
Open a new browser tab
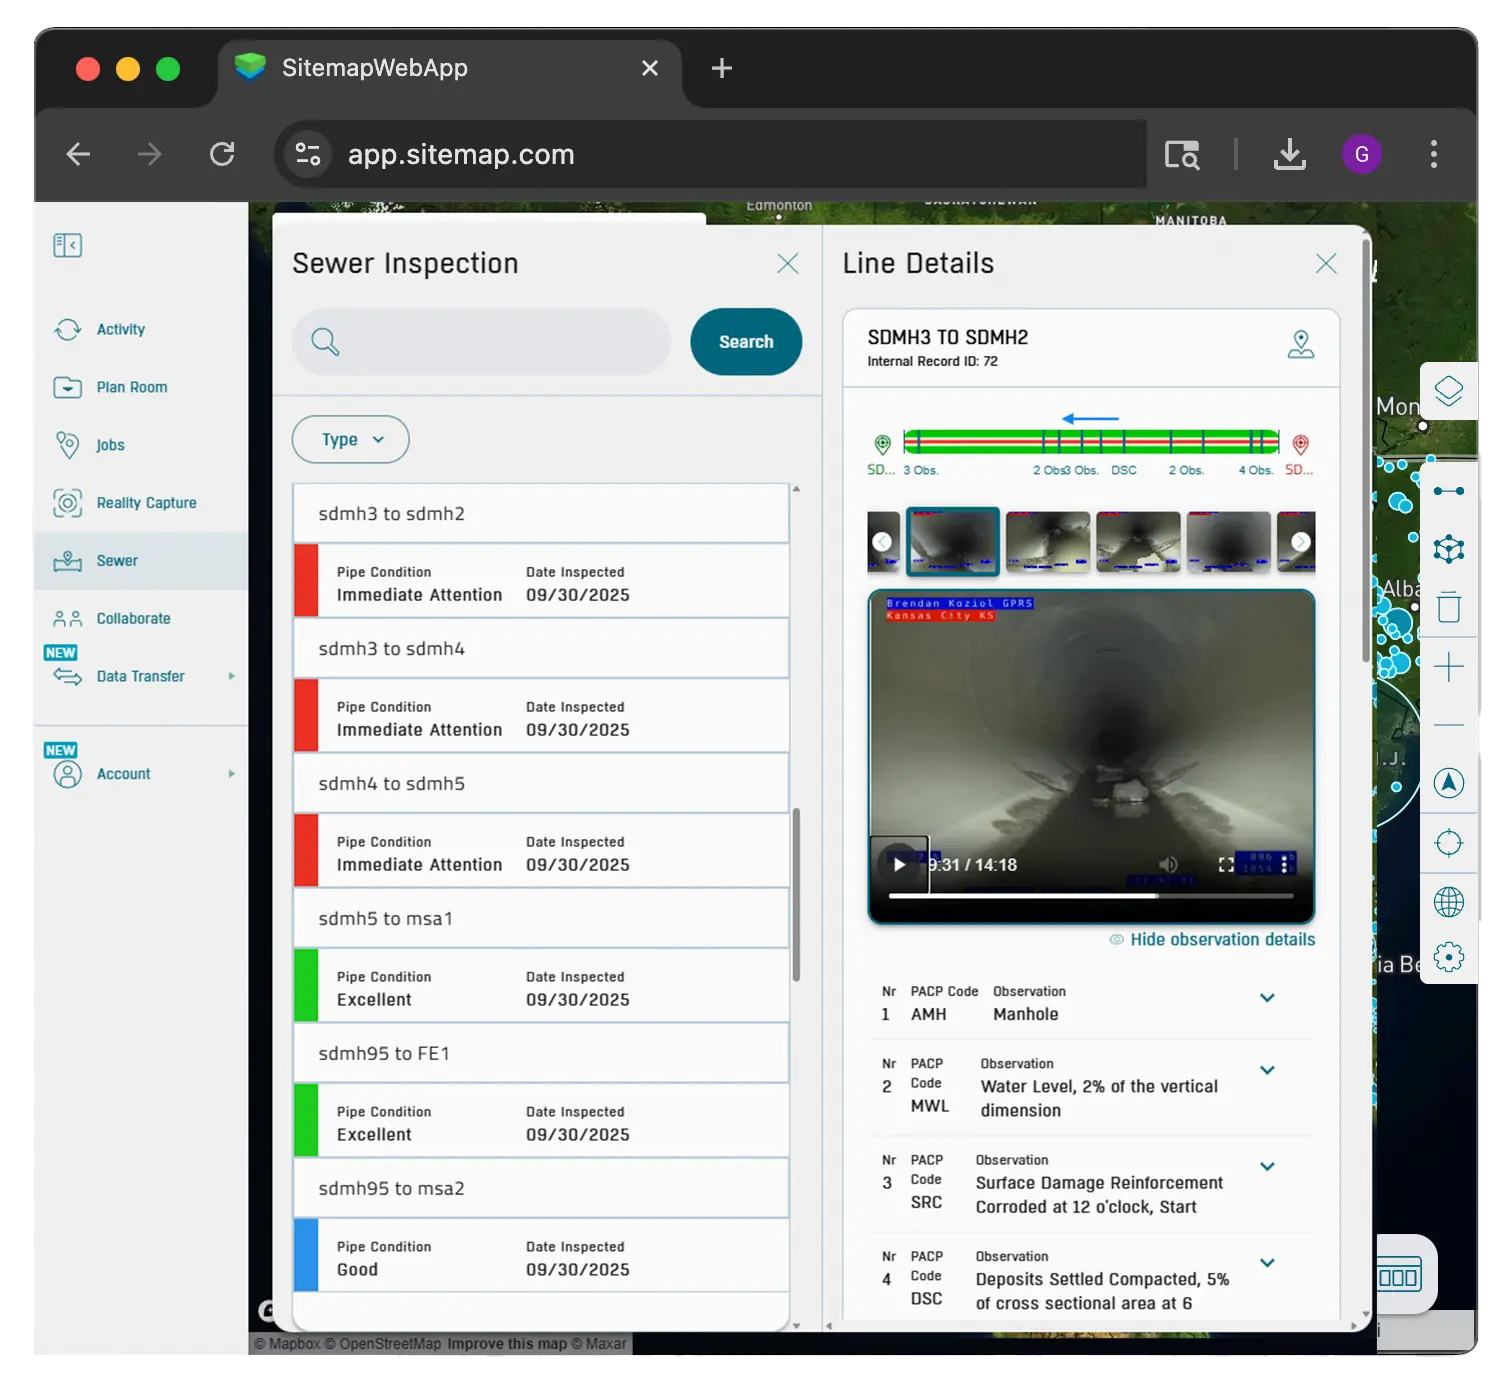tap(722, 68)
